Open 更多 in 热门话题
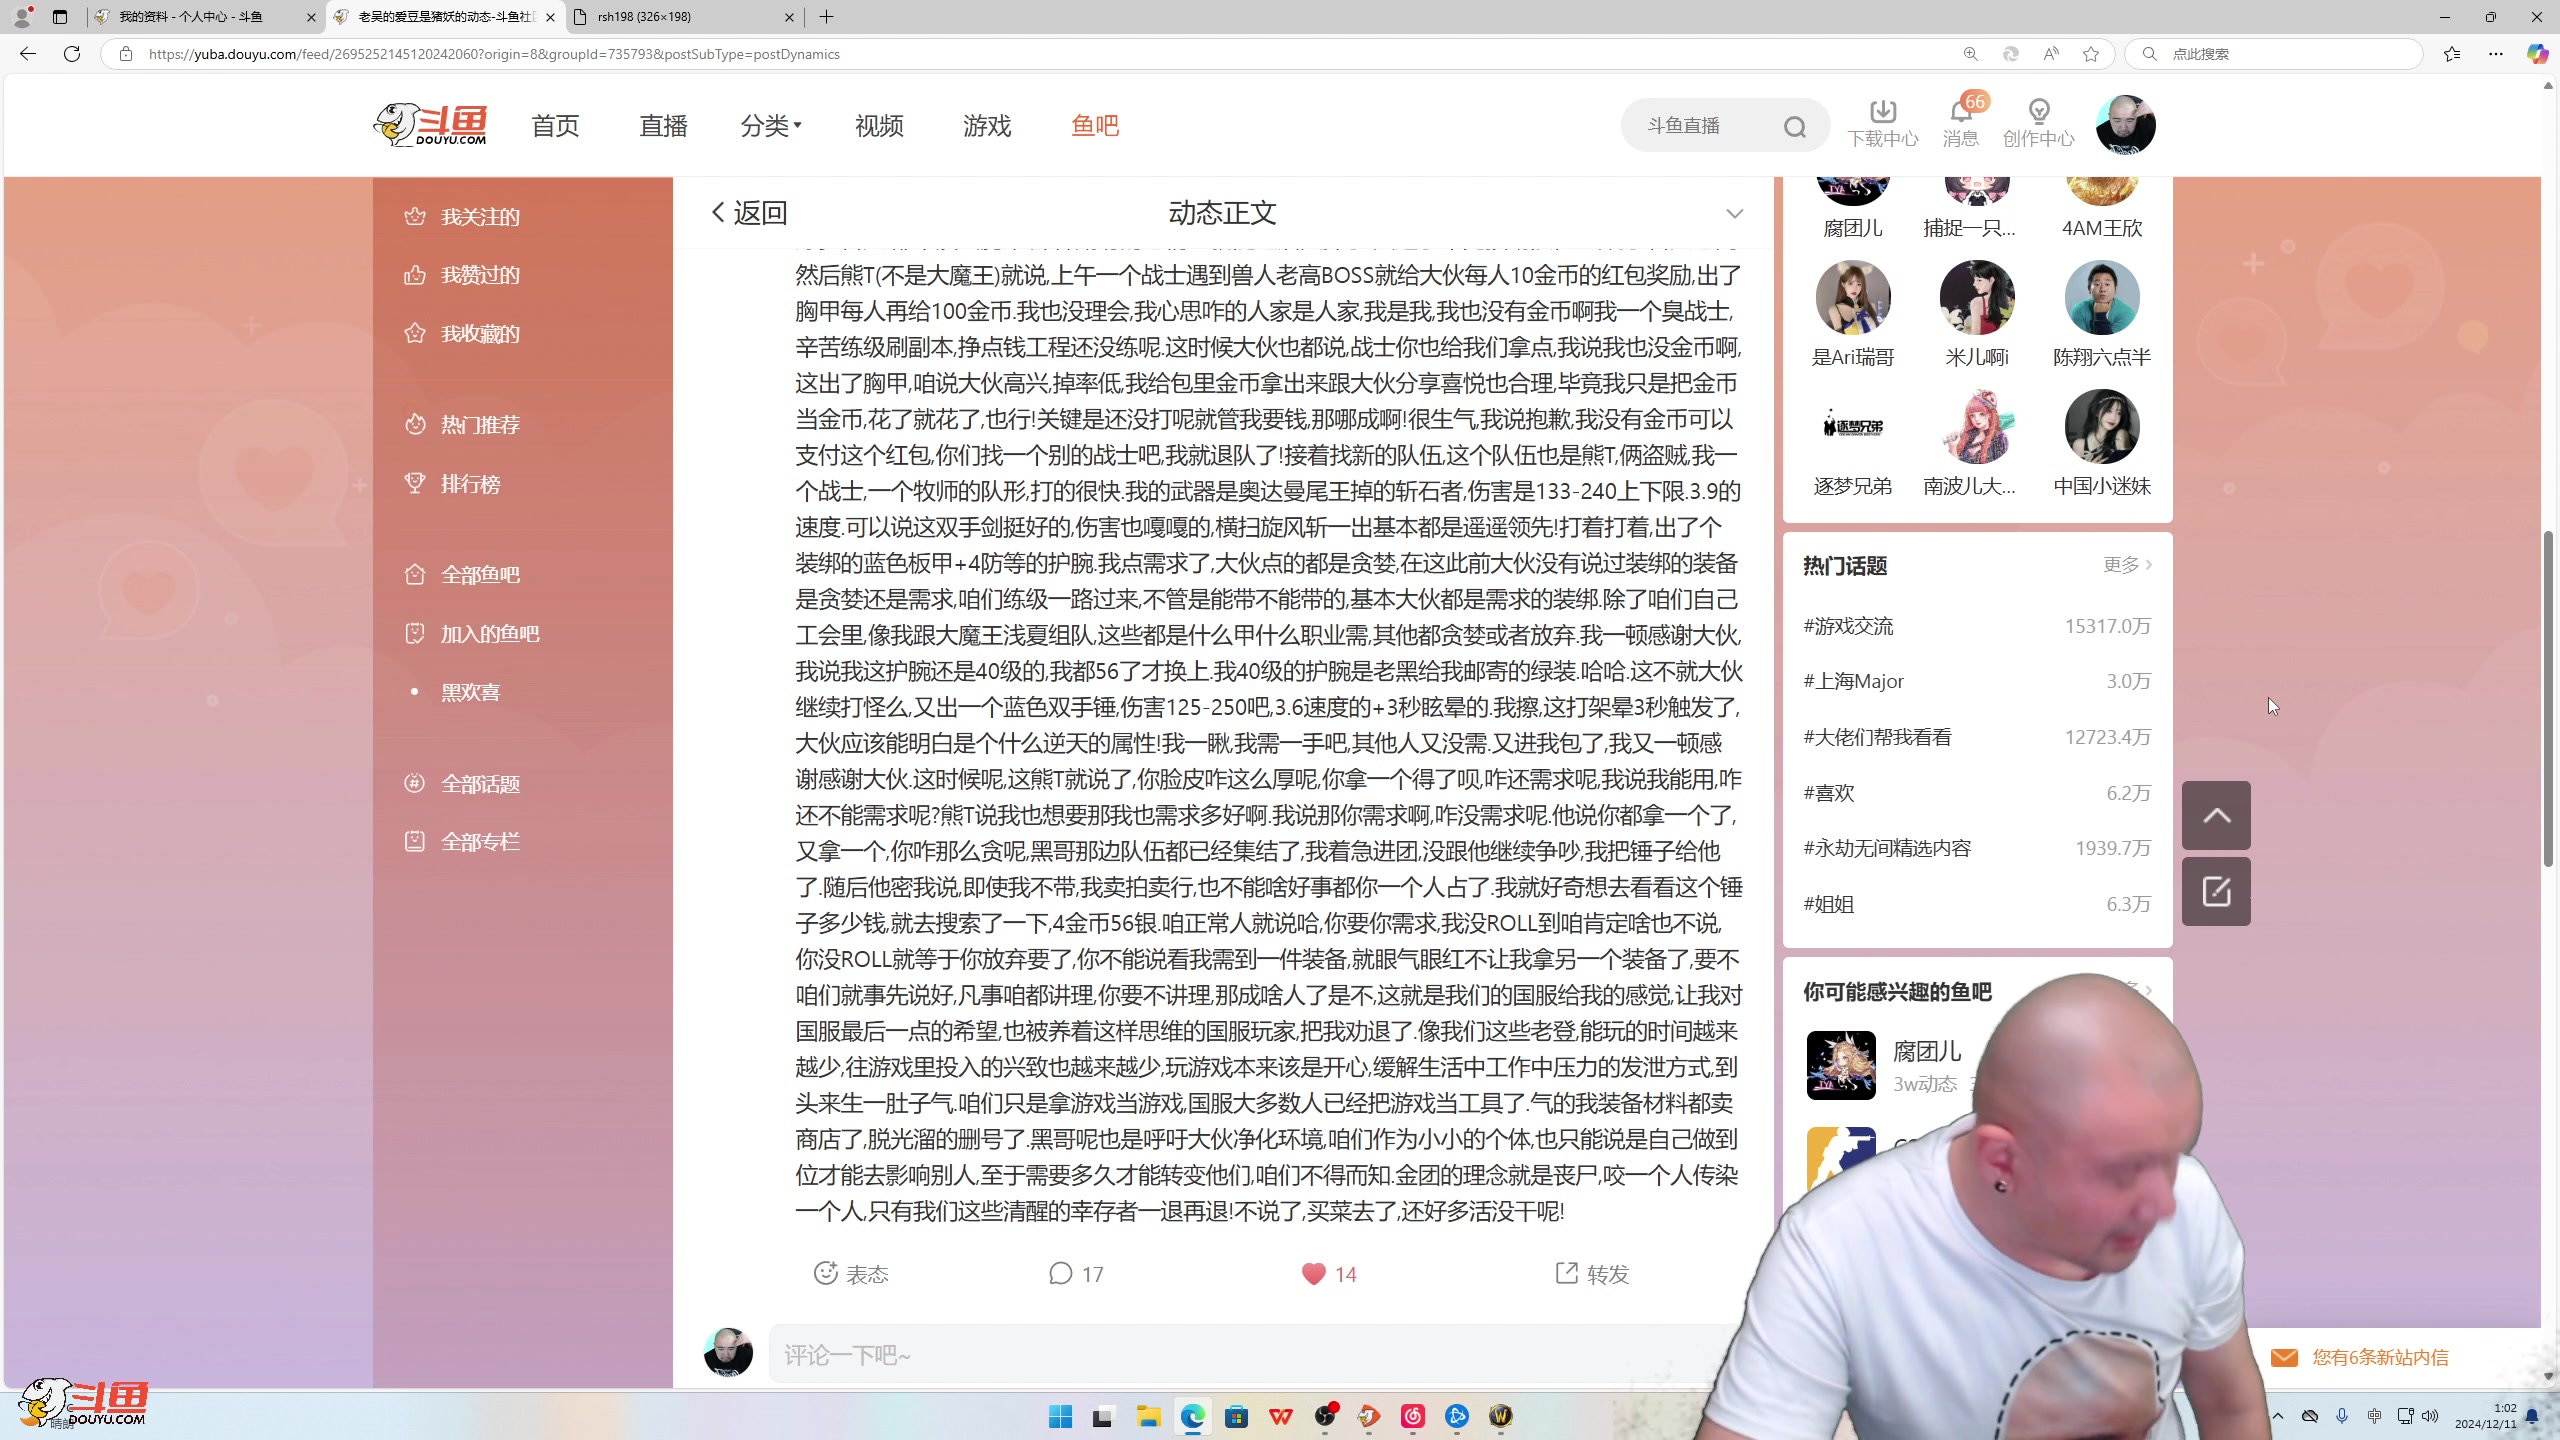This screenshot has height=1440, width=2560. tap(2127, 565)
